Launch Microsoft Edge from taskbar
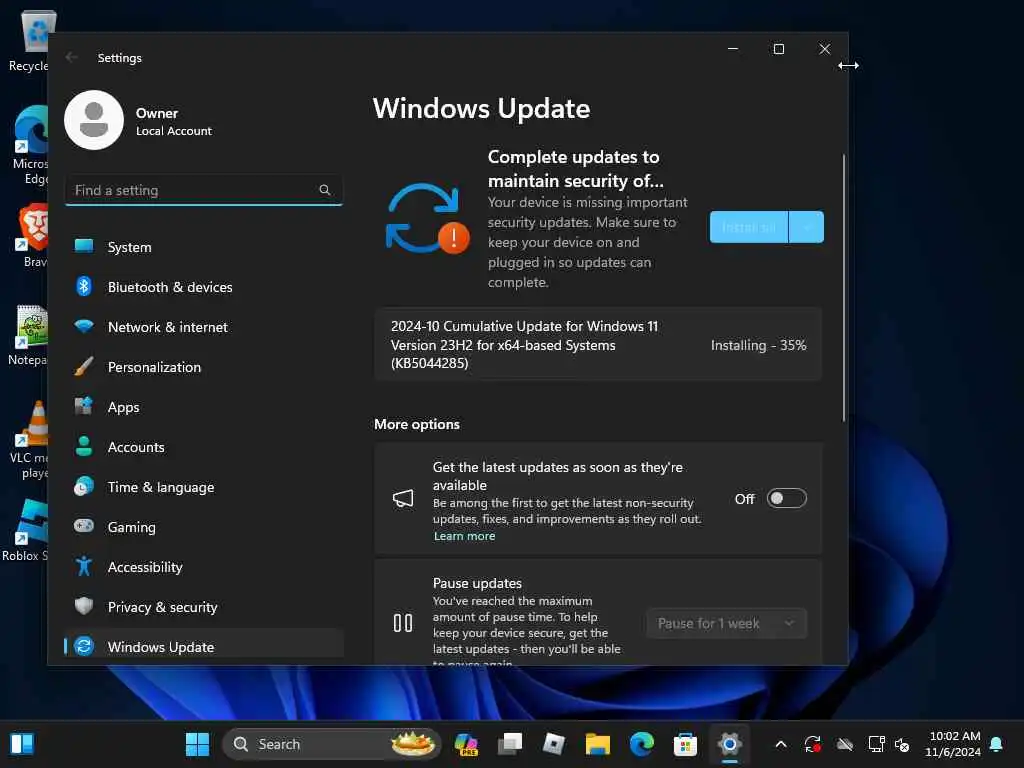This screenshot has width=1024, height=768. point(641,744)
